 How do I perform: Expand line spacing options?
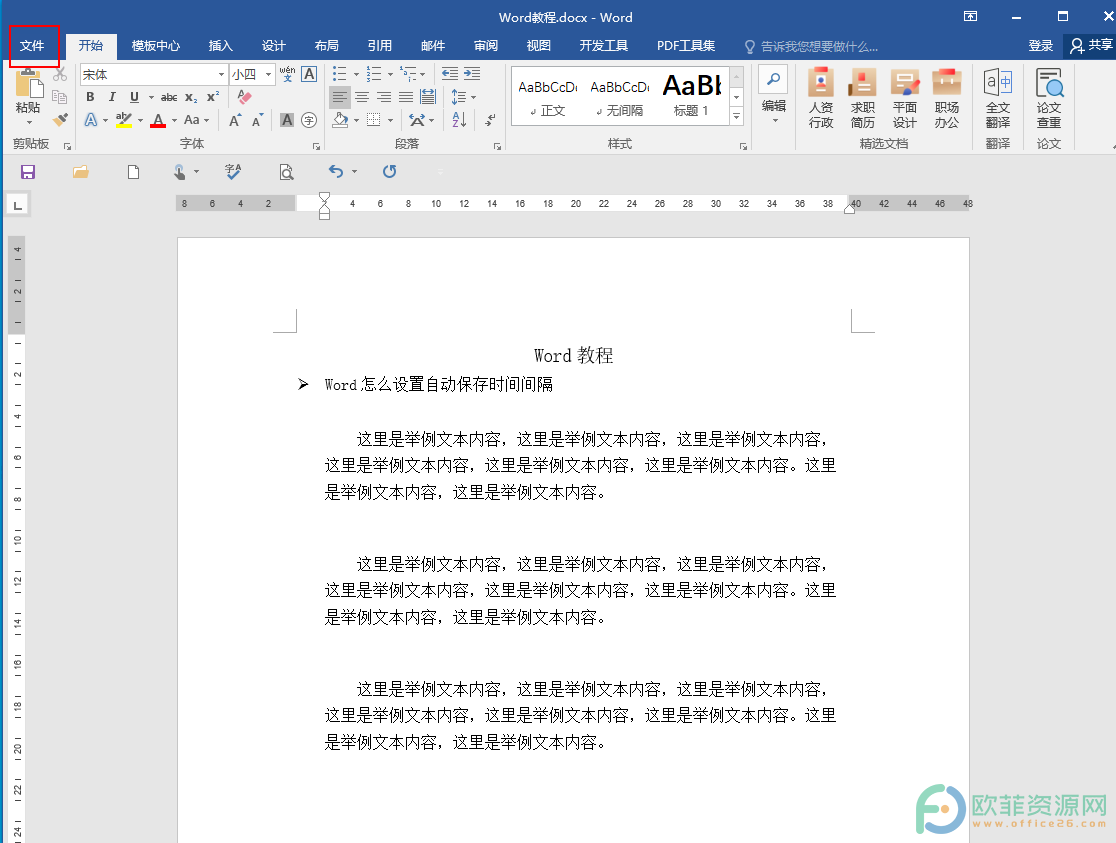point(473,97)
